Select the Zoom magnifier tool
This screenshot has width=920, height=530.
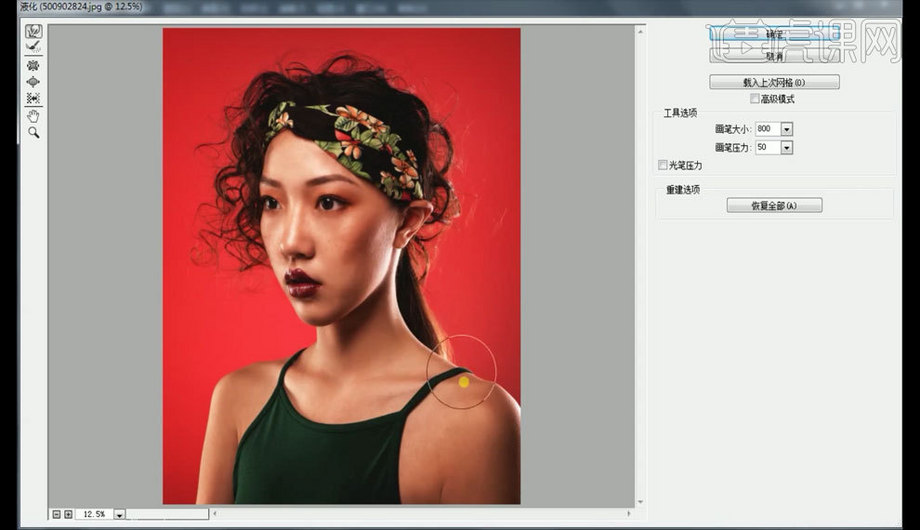(33, 133)
